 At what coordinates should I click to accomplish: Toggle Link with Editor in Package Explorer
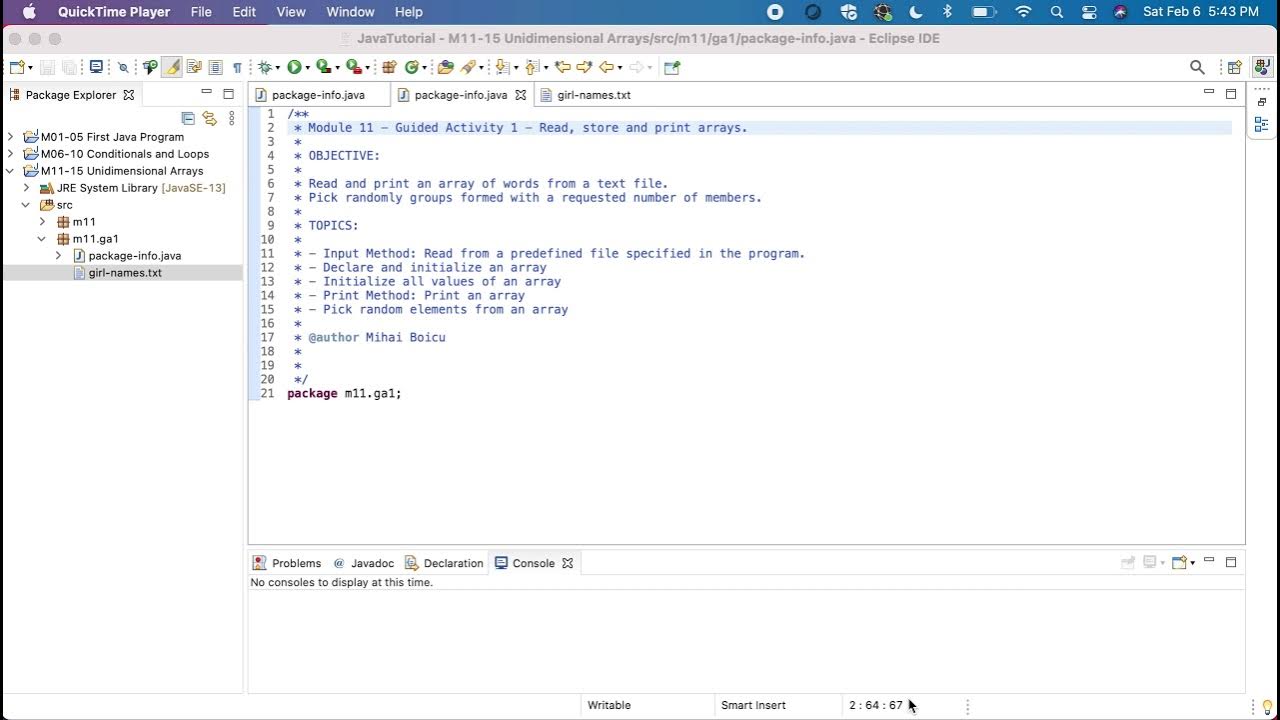pos(209,118)
